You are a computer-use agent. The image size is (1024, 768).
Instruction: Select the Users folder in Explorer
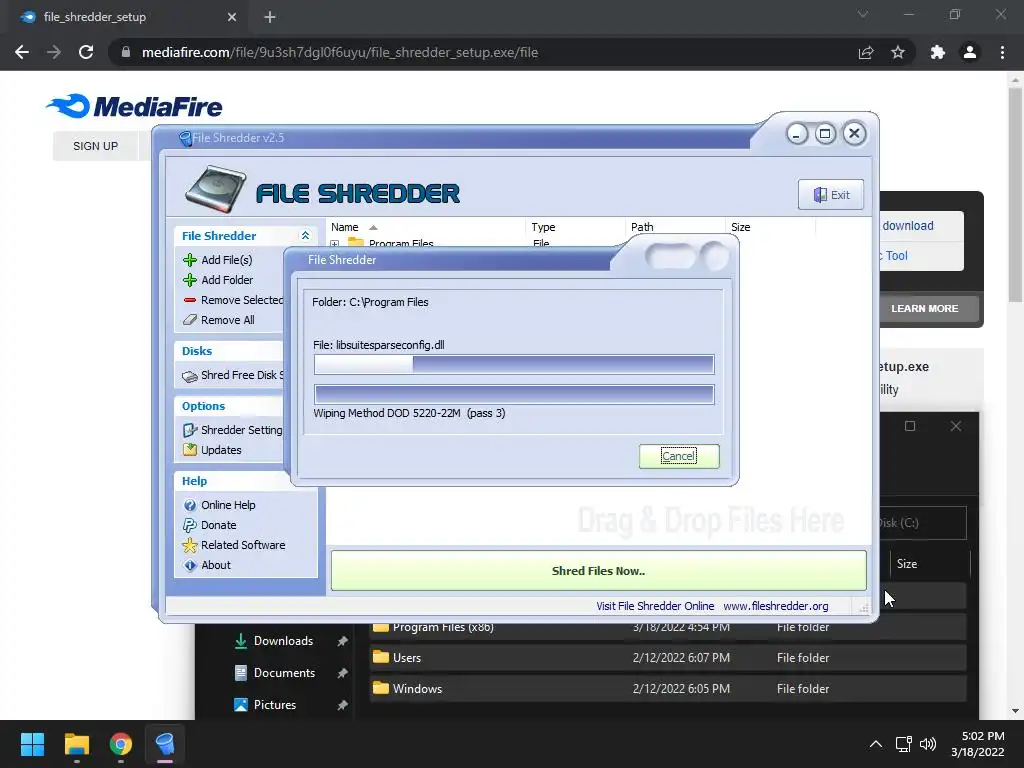tap(667, 658)
